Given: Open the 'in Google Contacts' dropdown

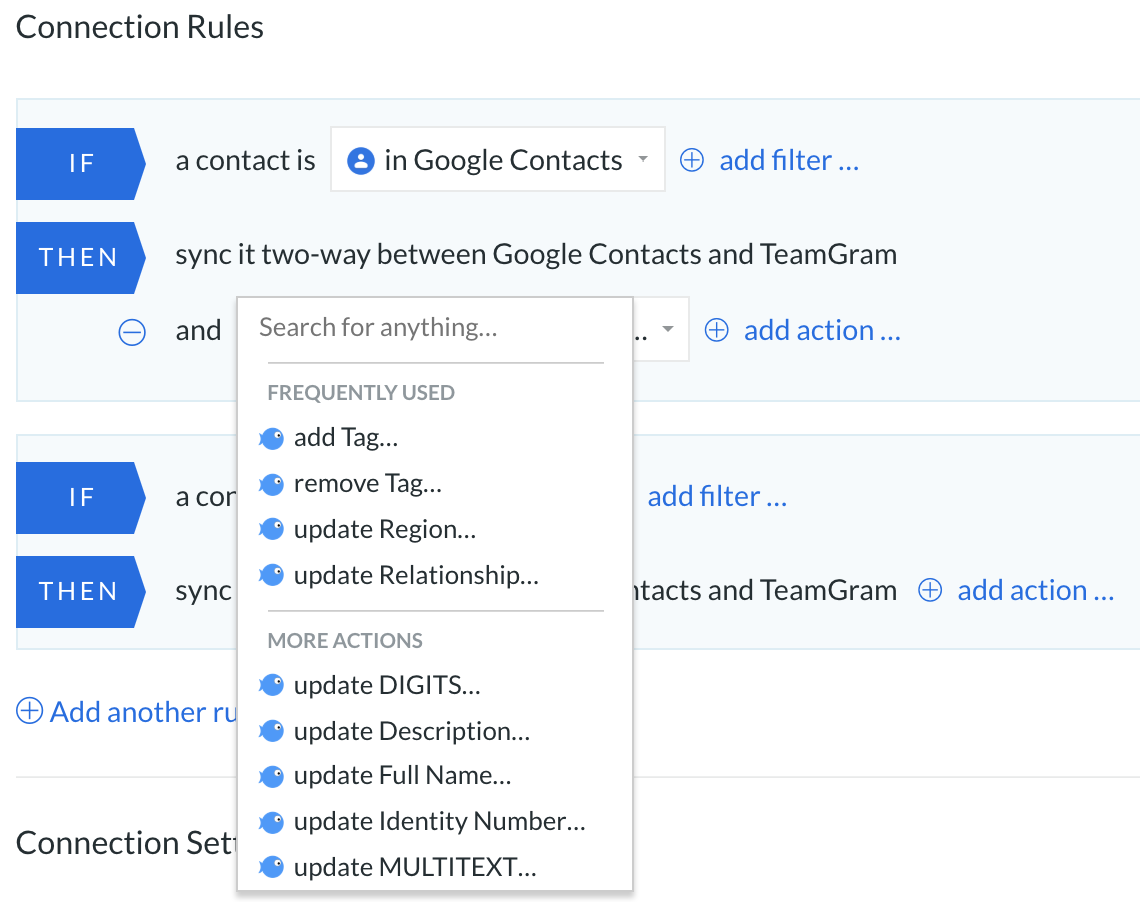Looking at the screenshot, I should tap(497, 159).
